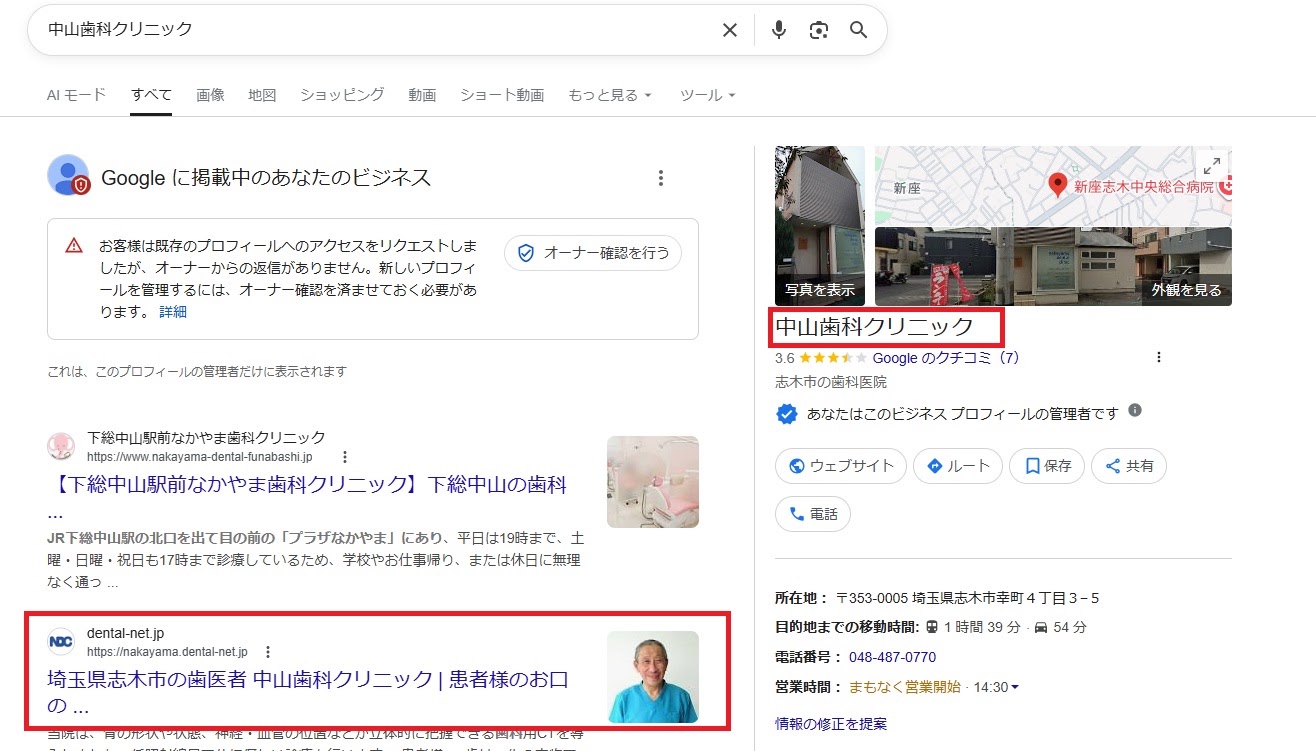
Task: Select the ショート動画 tab
Action: [502, 95]
